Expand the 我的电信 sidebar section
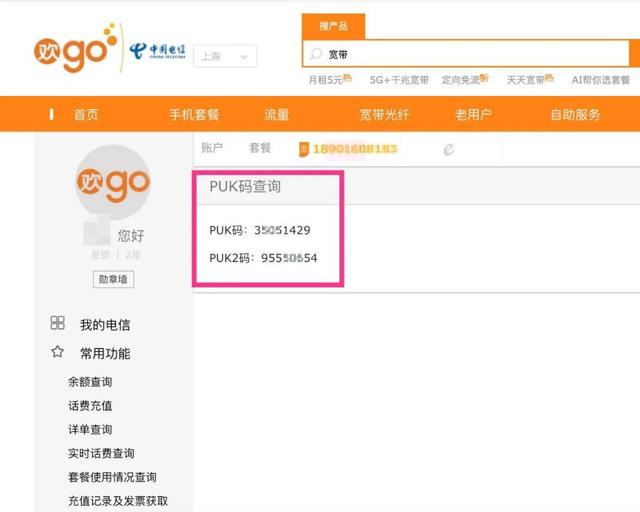The width and height of the screenshot is (640, 512). point(105,325)
